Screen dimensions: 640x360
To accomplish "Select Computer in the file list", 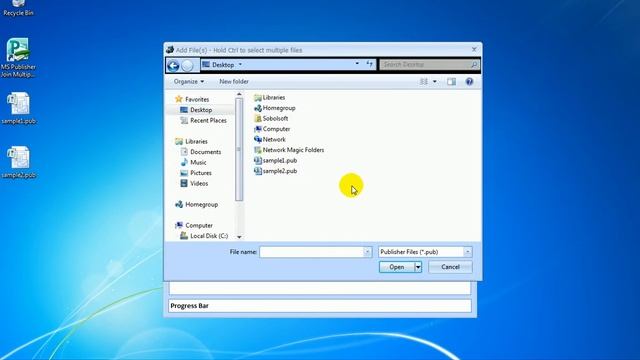I will click(x=272, y=129).
